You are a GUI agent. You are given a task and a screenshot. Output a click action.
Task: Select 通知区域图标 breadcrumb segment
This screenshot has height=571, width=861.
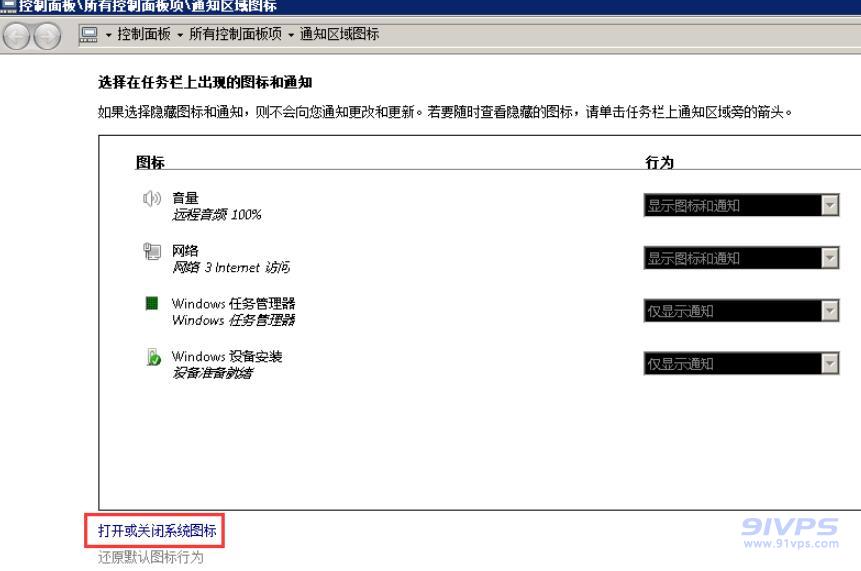pos(339,34)
